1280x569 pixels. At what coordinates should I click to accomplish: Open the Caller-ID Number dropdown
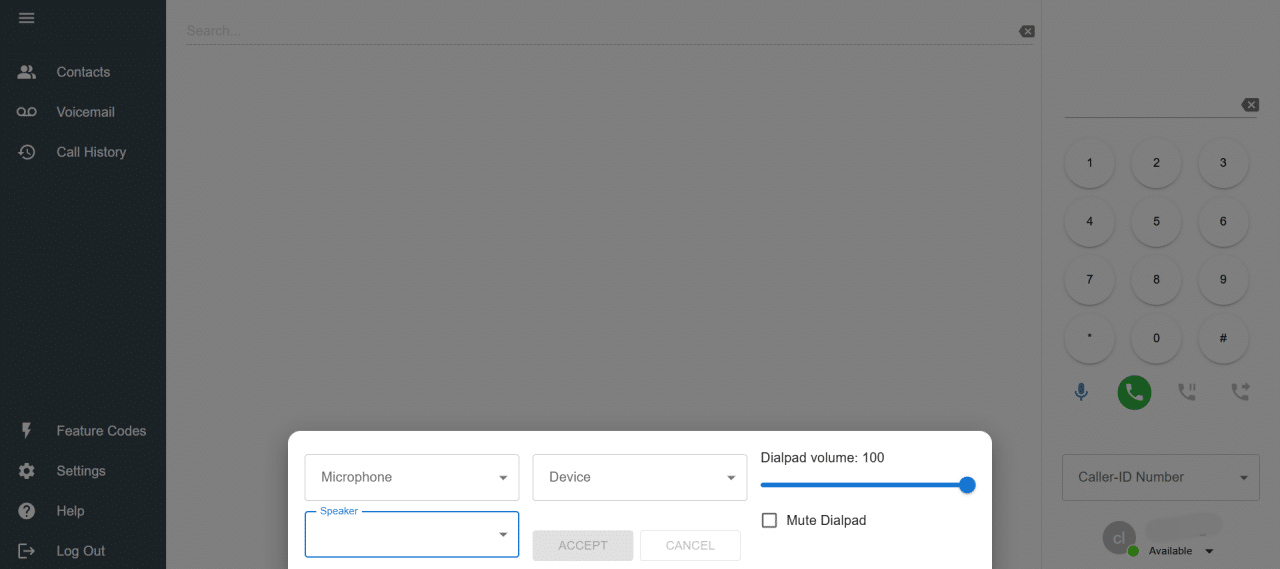pyautogui.click(x=1160, y=477)
